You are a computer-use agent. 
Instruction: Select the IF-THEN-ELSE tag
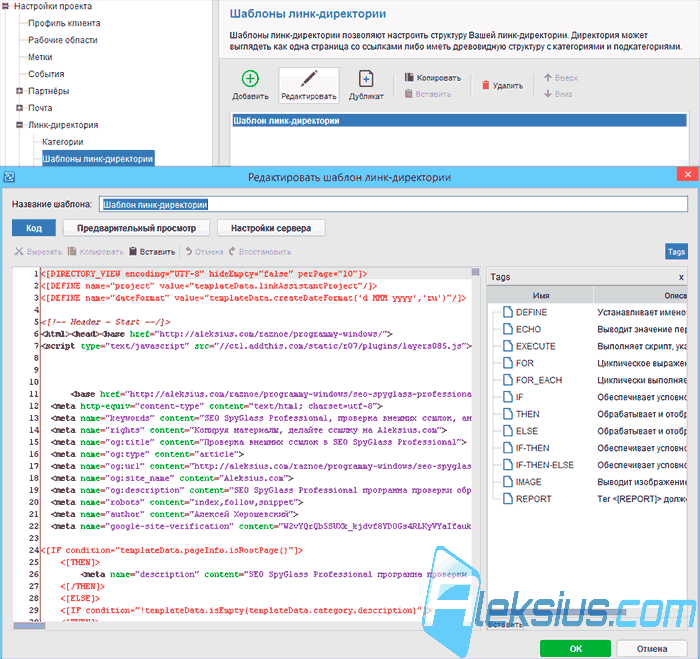544,465
